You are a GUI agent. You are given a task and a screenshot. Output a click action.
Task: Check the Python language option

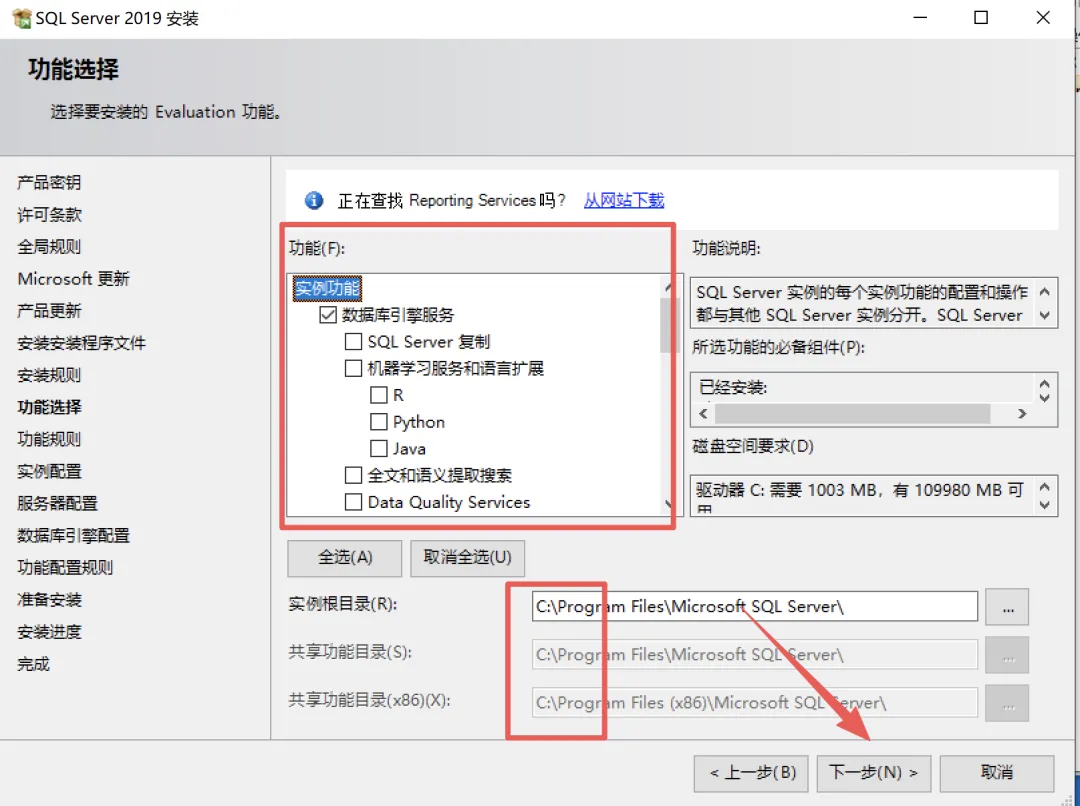(x=379, y=422)
